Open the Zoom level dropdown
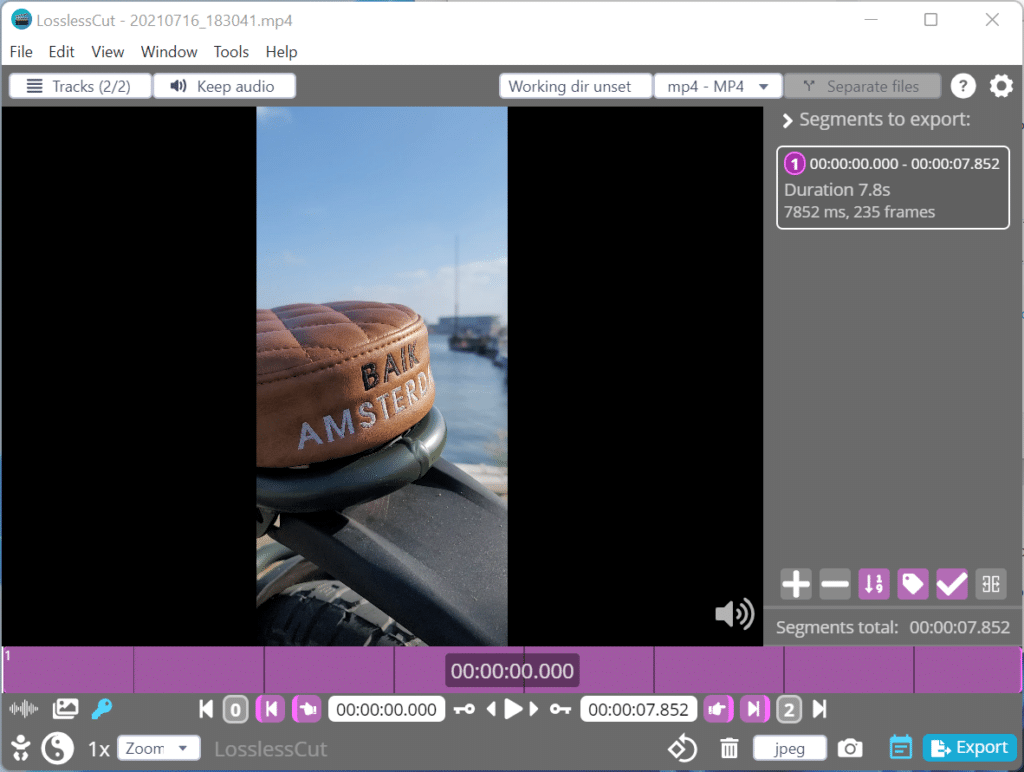The image size is (1024, 772). tap(157, 748)
